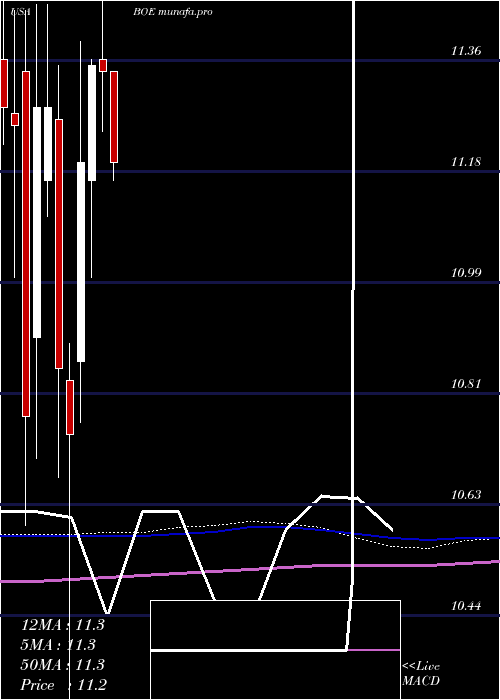500x700 pixels.
Task: Click the last red candlestick body
Action: (x=114, y=117)
